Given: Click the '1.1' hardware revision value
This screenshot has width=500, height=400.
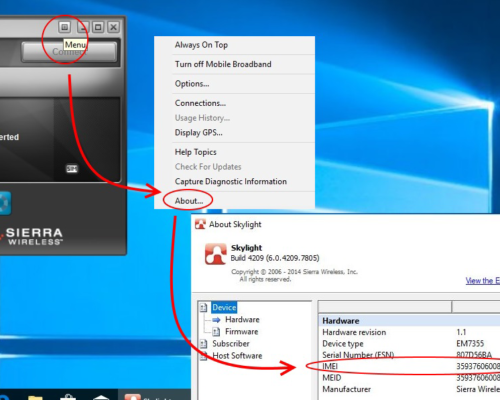Looking at the screenshot, I should [x=461, y=332].
